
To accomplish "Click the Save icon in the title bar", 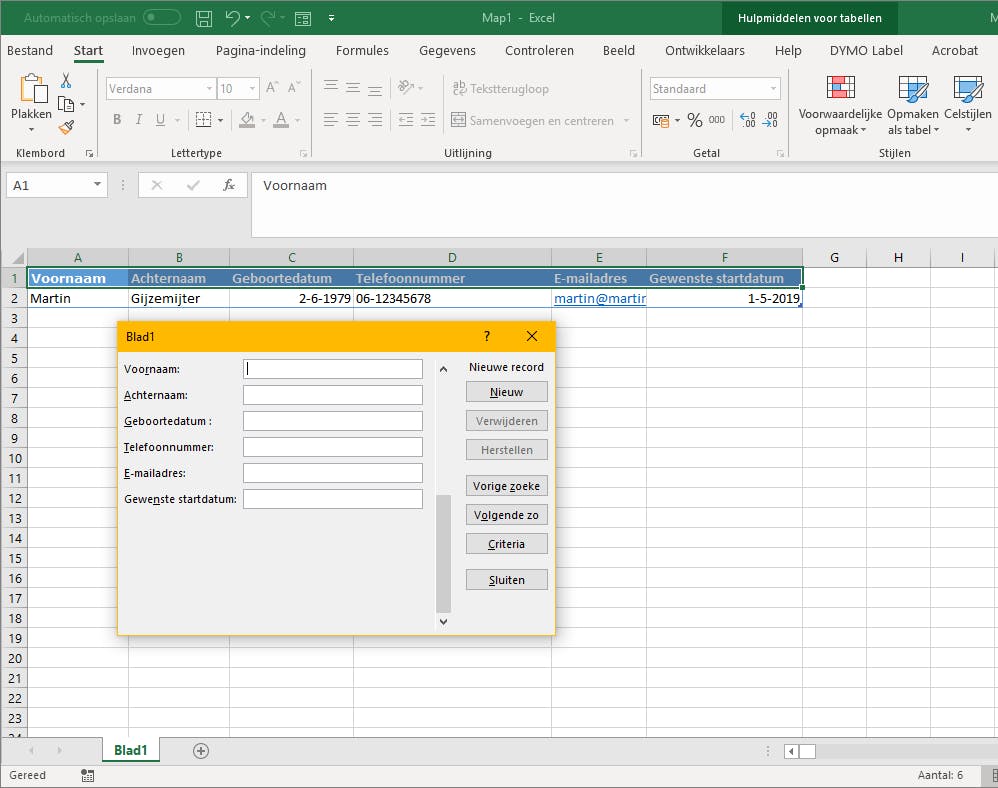I will click(x=204, y=18).
